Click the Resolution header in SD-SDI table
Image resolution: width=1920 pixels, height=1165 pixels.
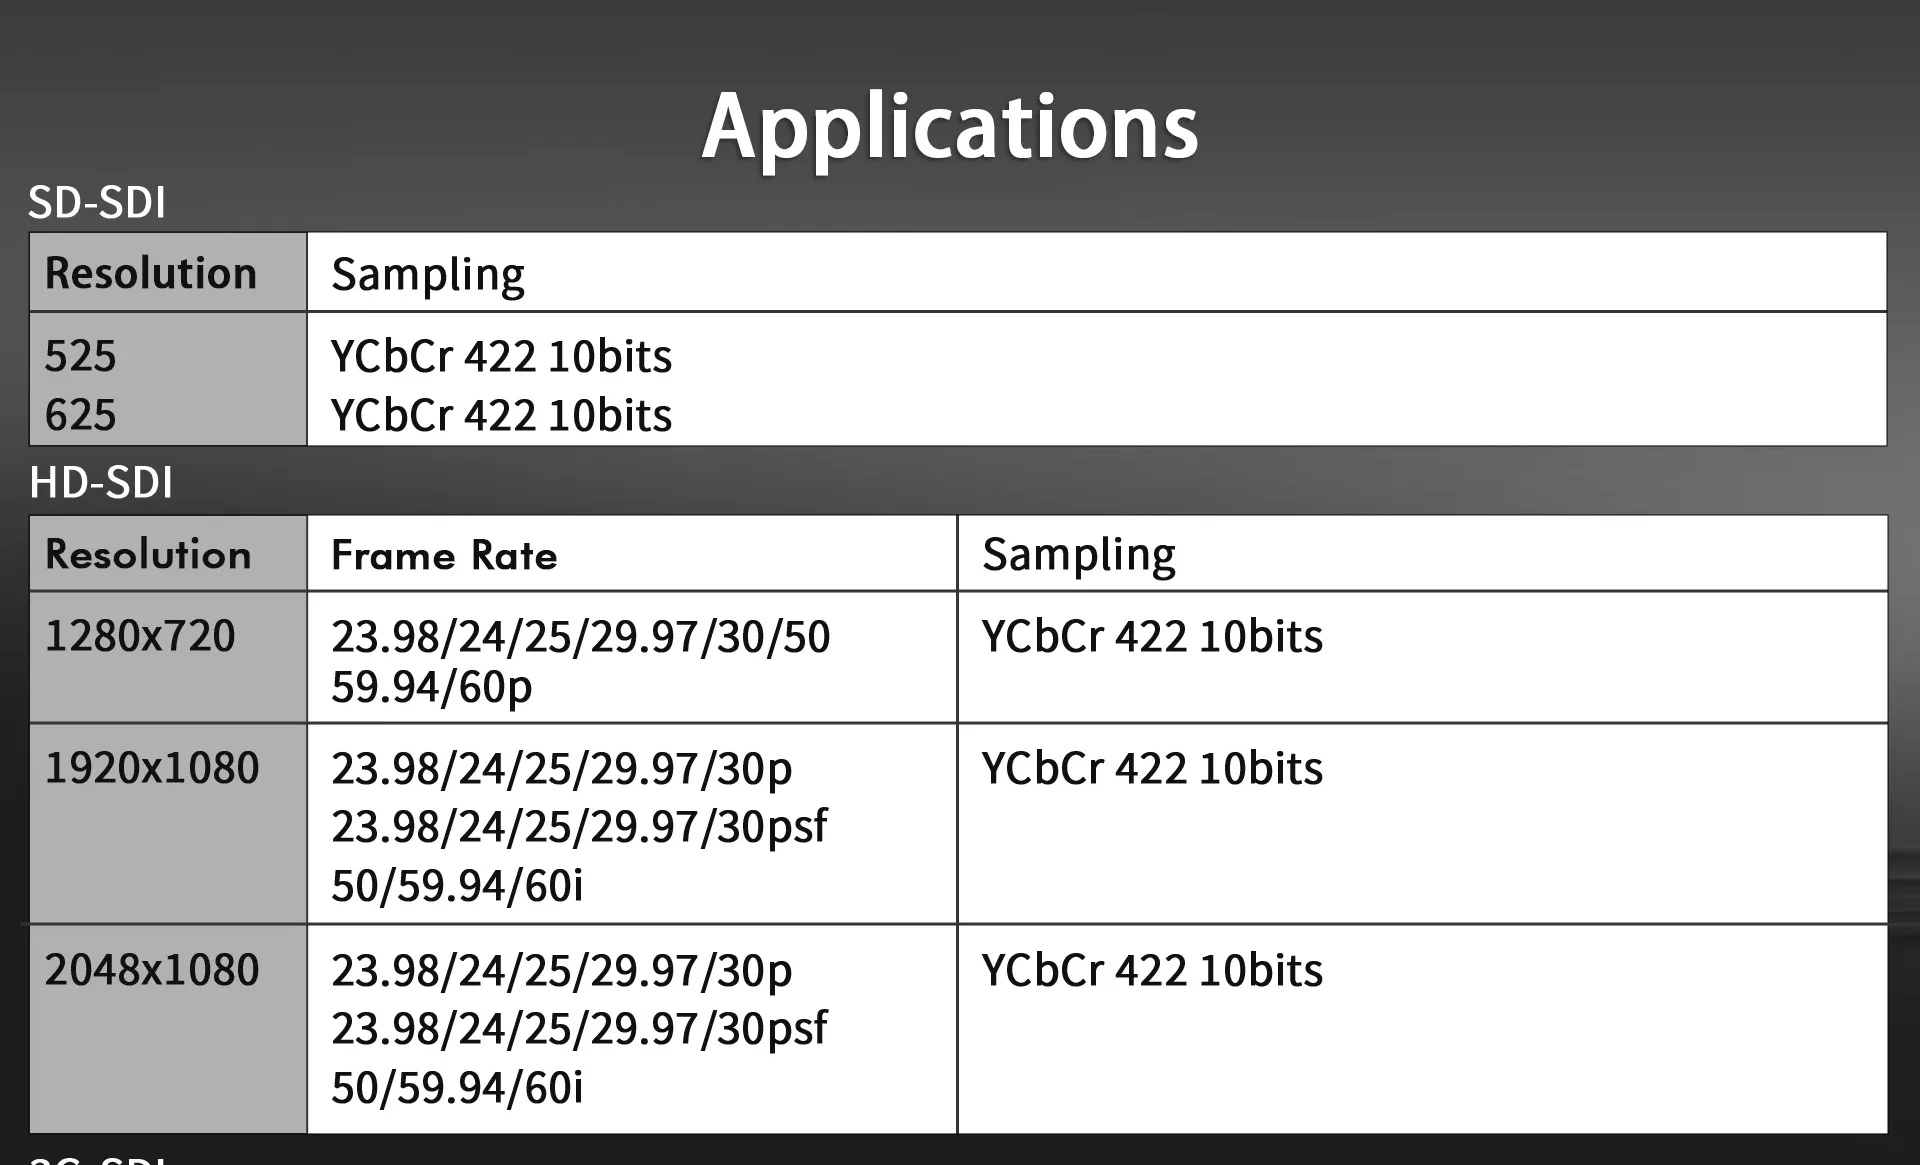pyautogui.click(x=151, y=273)
